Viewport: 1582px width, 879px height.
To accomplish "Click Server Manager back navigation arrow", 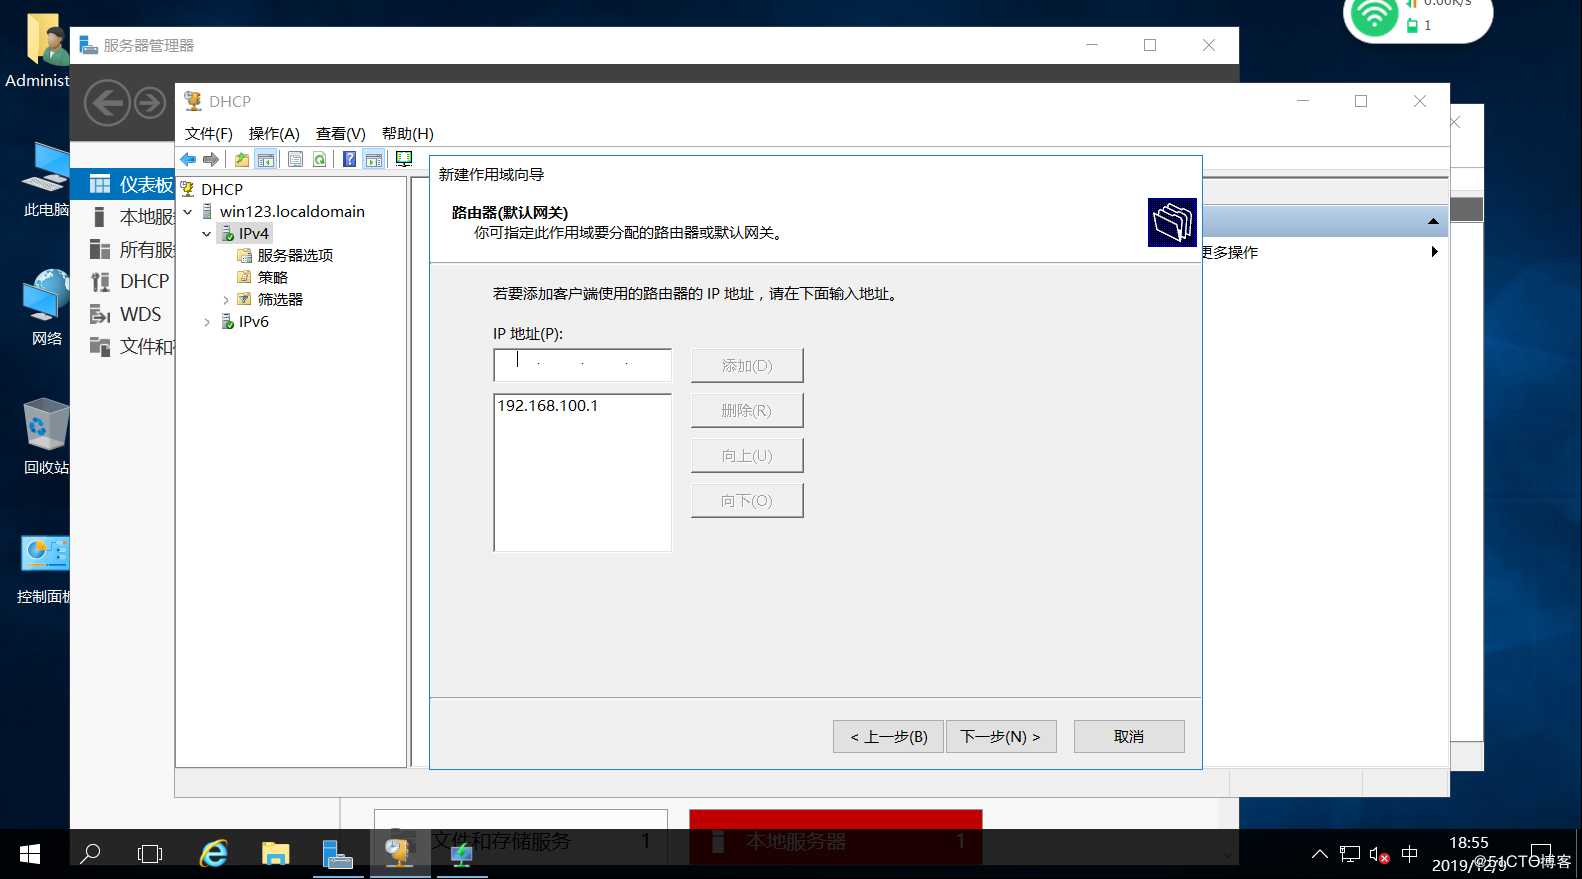I will [107, 102].
